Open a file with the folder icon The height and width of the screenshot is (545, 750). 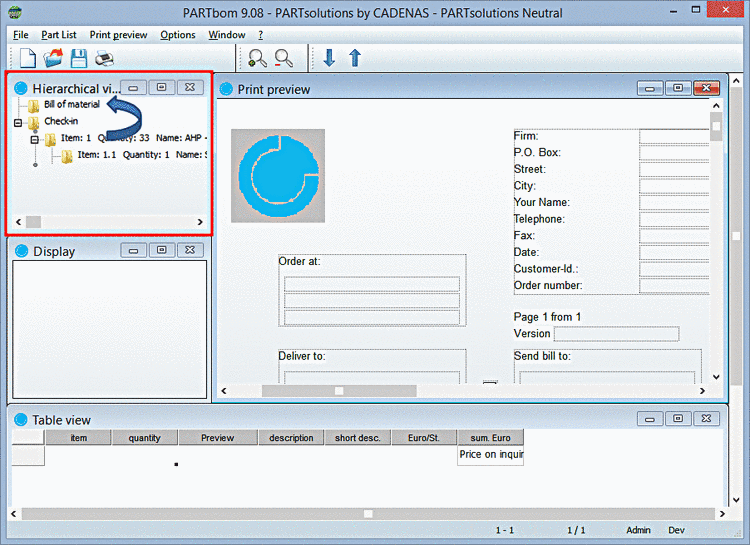(53, 58)
